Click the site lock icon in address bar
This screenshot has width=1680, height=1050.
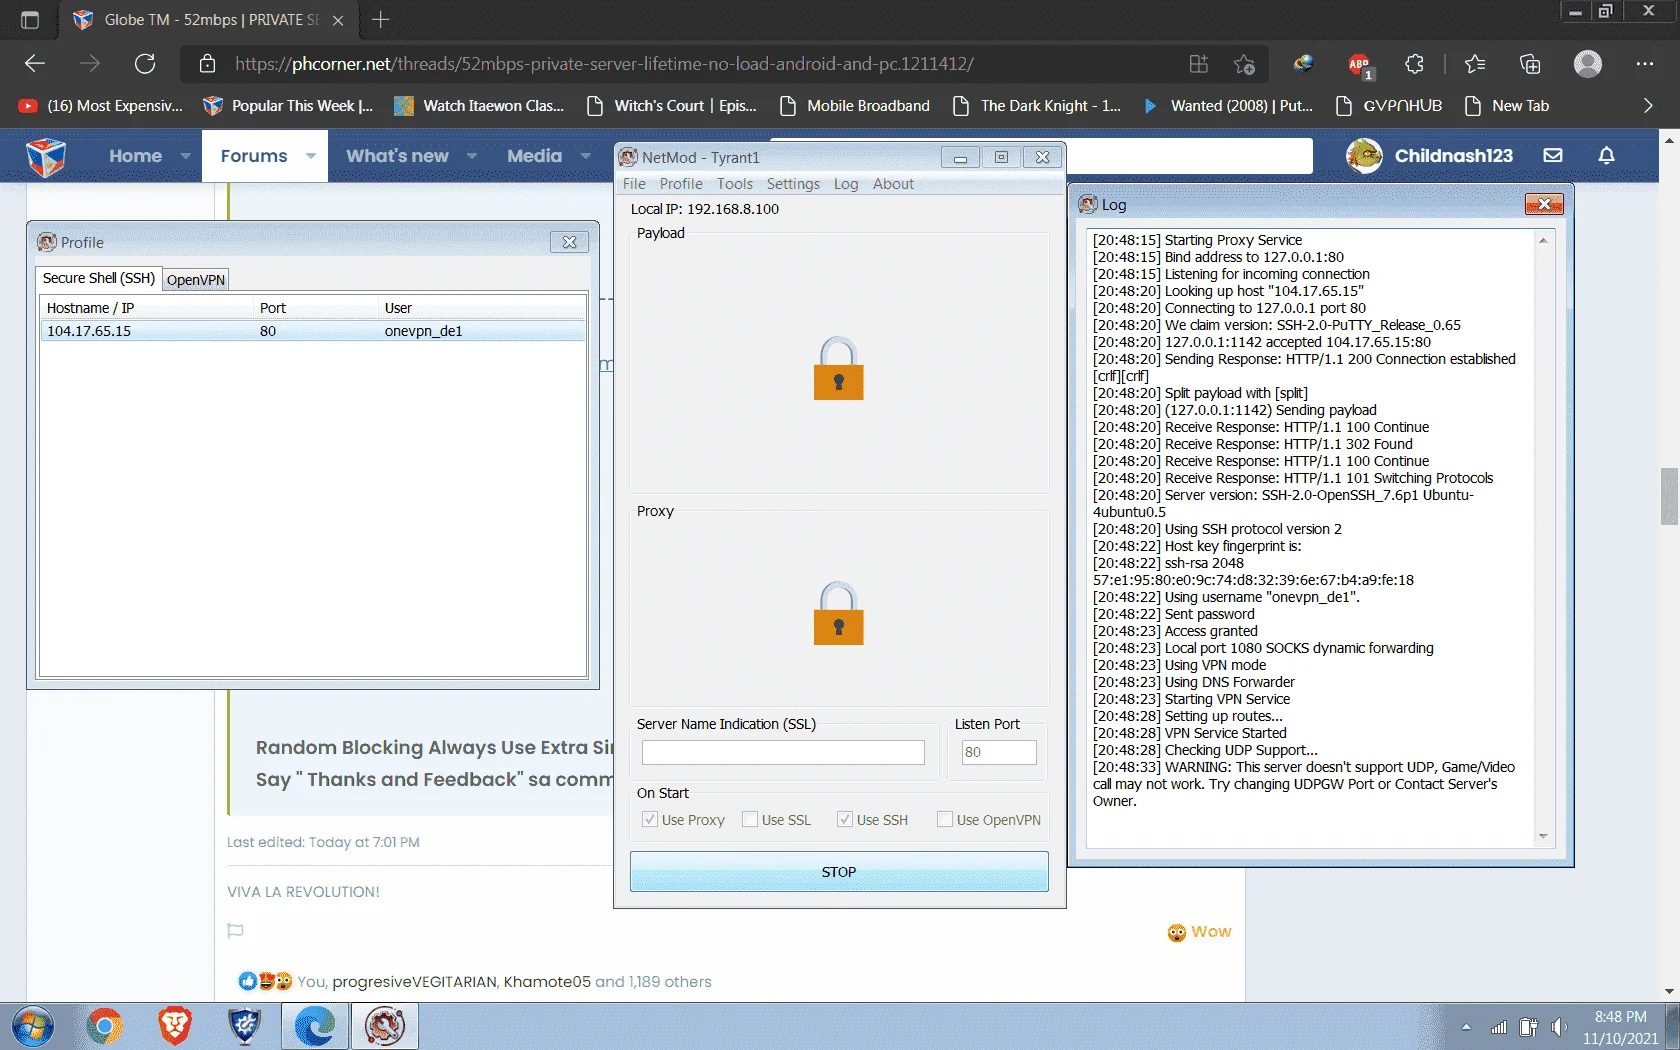coord(207,64)
